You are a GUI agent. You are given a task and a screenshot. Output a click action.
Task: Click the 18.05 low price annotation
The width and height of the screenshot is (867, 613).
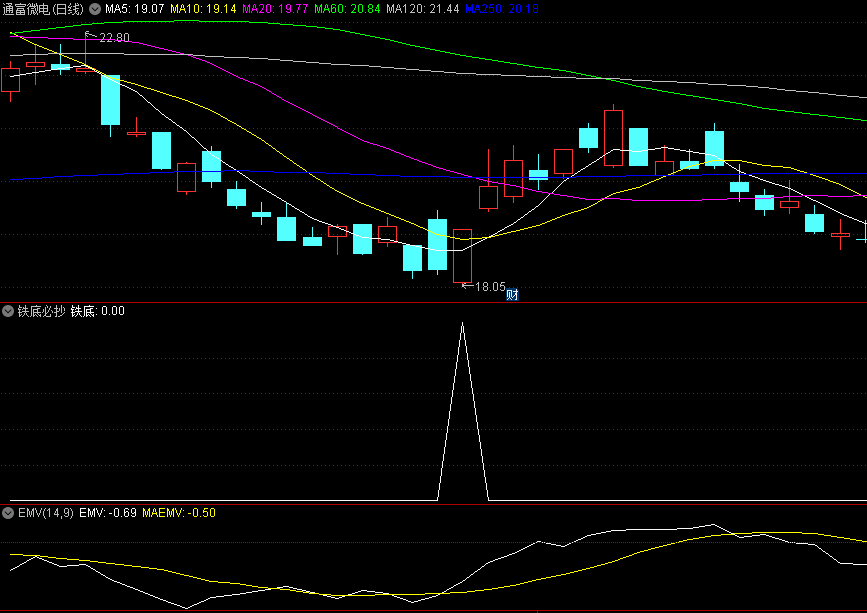pyautogui.click(x=490, y=286)
